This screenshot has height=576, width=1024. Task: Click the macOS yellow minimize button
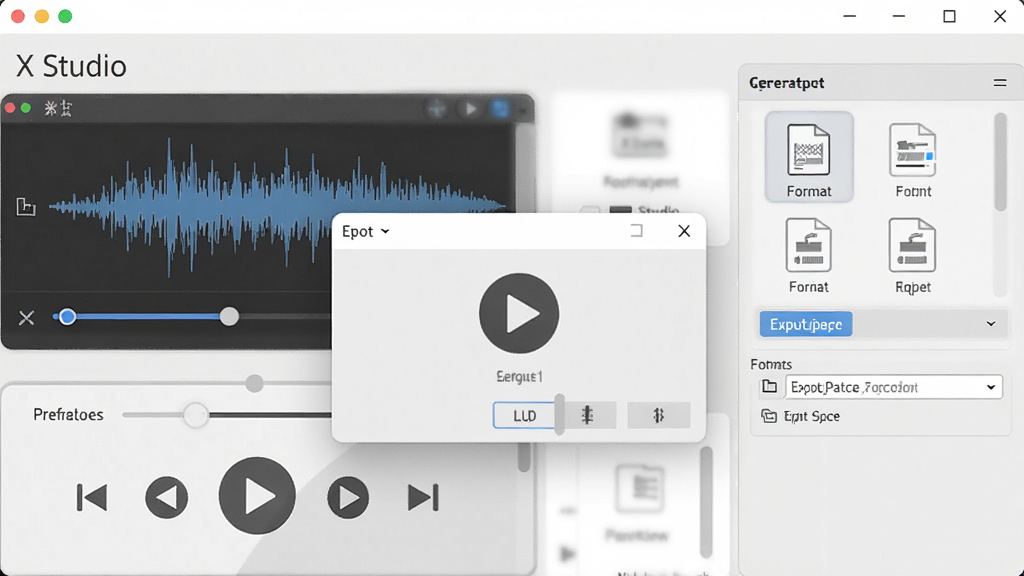[42, 16]
